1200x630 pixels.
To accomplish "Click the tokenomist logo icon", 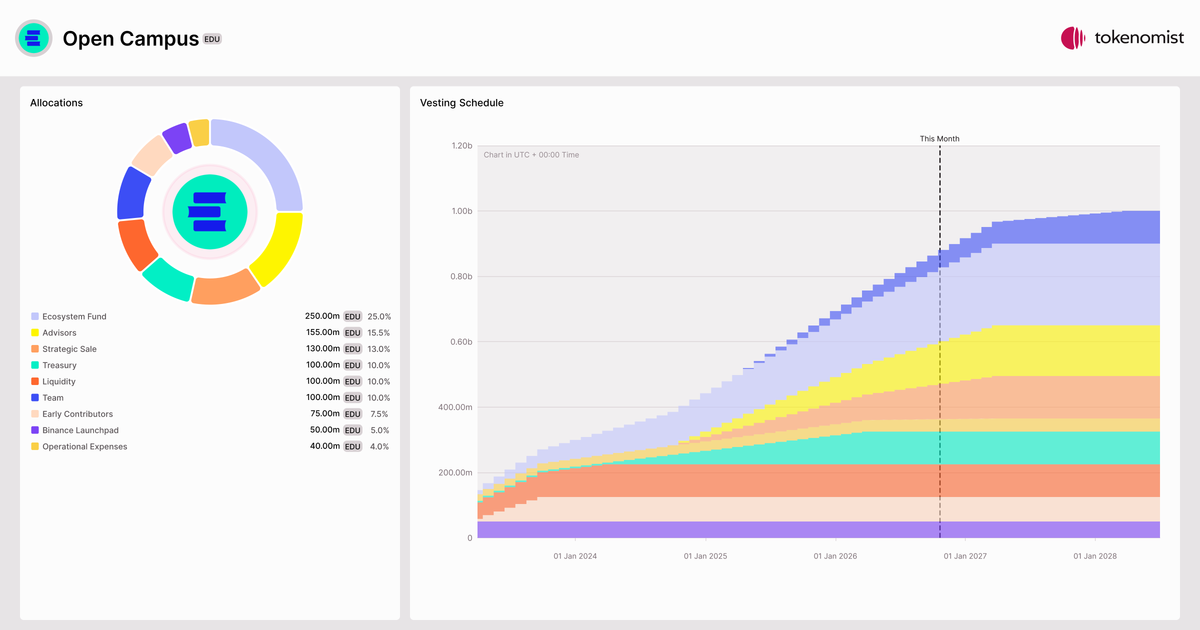I will coord(1073,38).
